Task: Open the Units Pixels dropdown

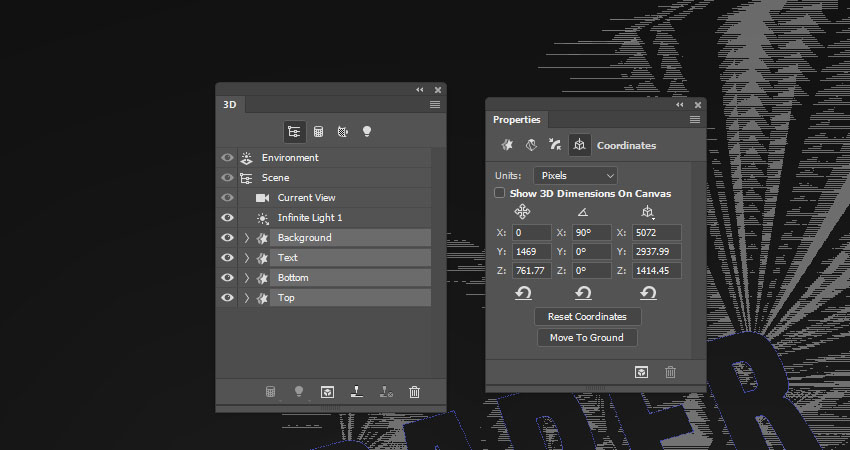Action: pyautogui.click(x=575, y=176)
